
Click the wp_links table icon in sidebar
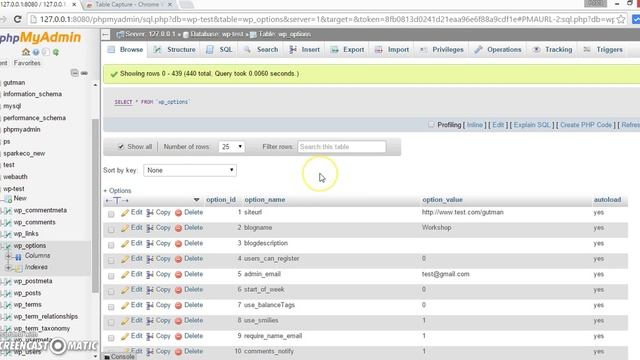(x=7, y=234)
